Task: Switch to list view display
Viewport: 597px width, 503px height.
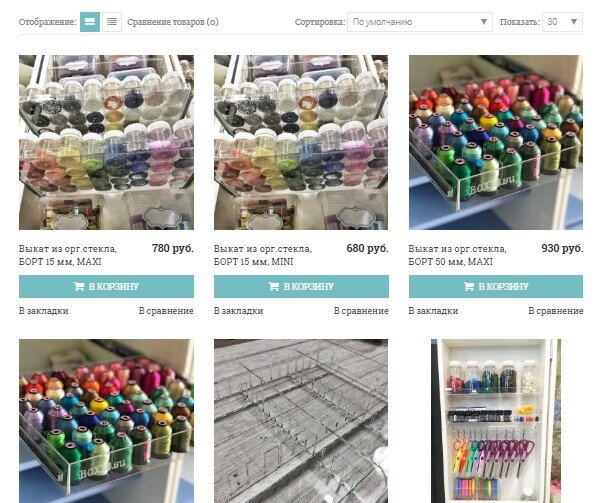Action: tap(112, 22)
